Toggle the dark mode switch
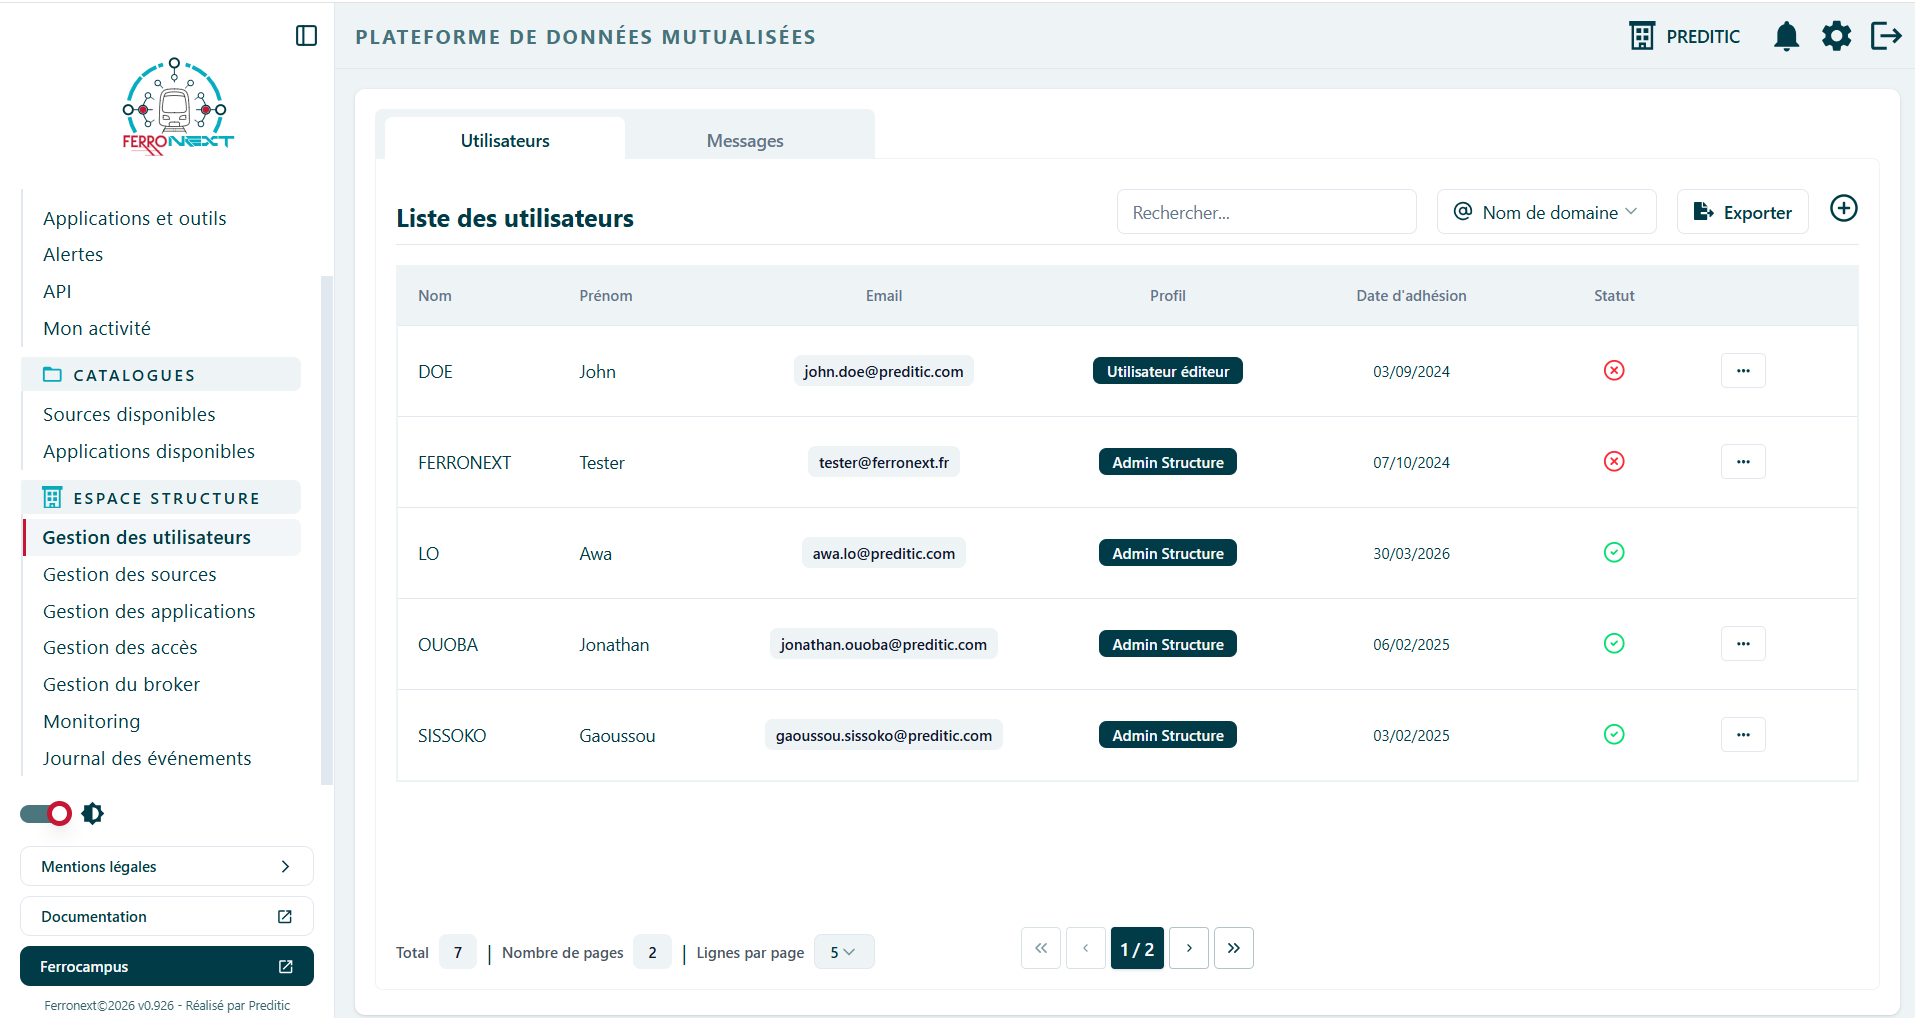The image size is (1915, 1018). pos(46,814)
